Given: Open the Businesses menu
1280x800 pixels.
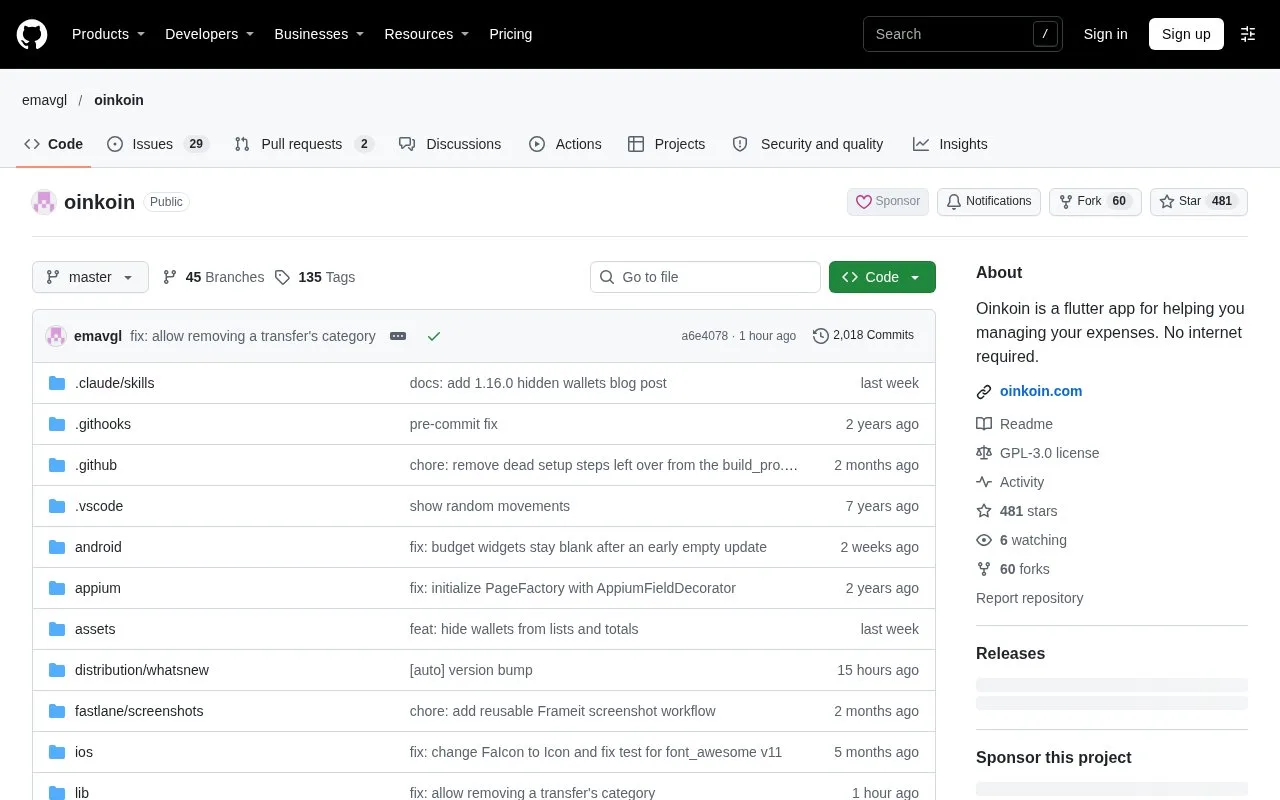Looking at the screenshot, I should [319, 34].
